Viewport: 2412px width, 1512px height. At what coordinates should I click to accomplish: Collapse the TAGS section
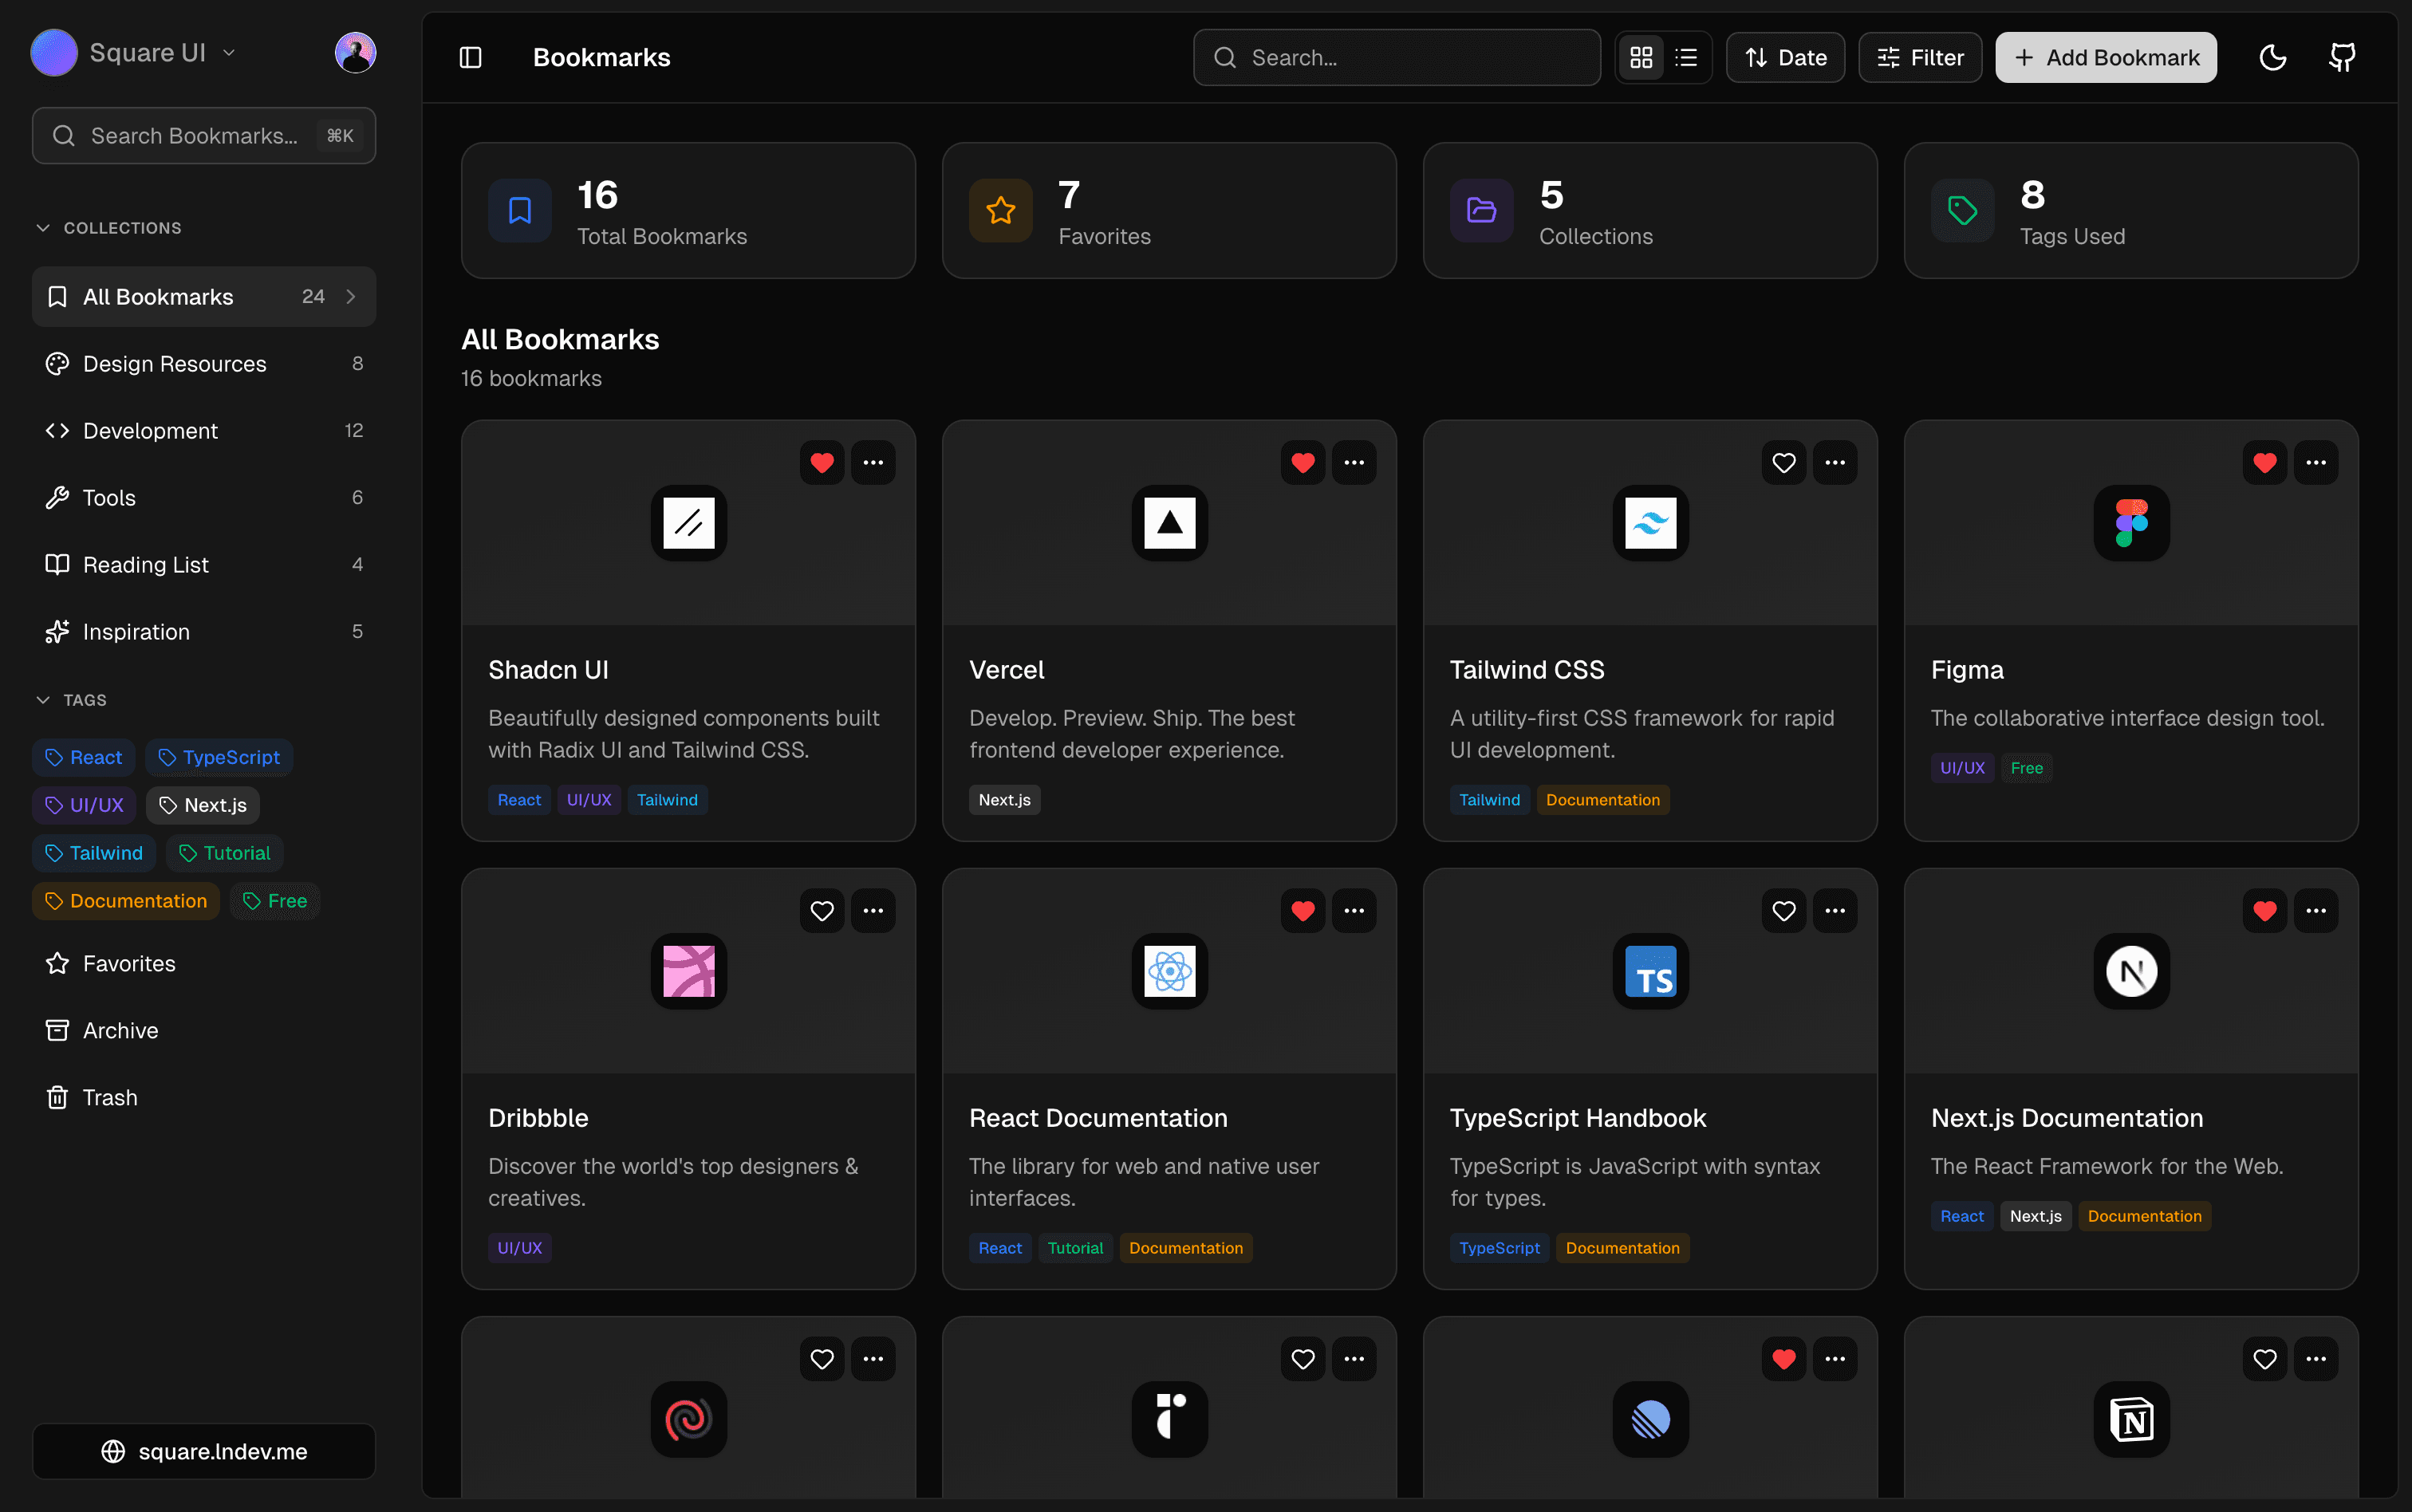(x=43, y=699)
